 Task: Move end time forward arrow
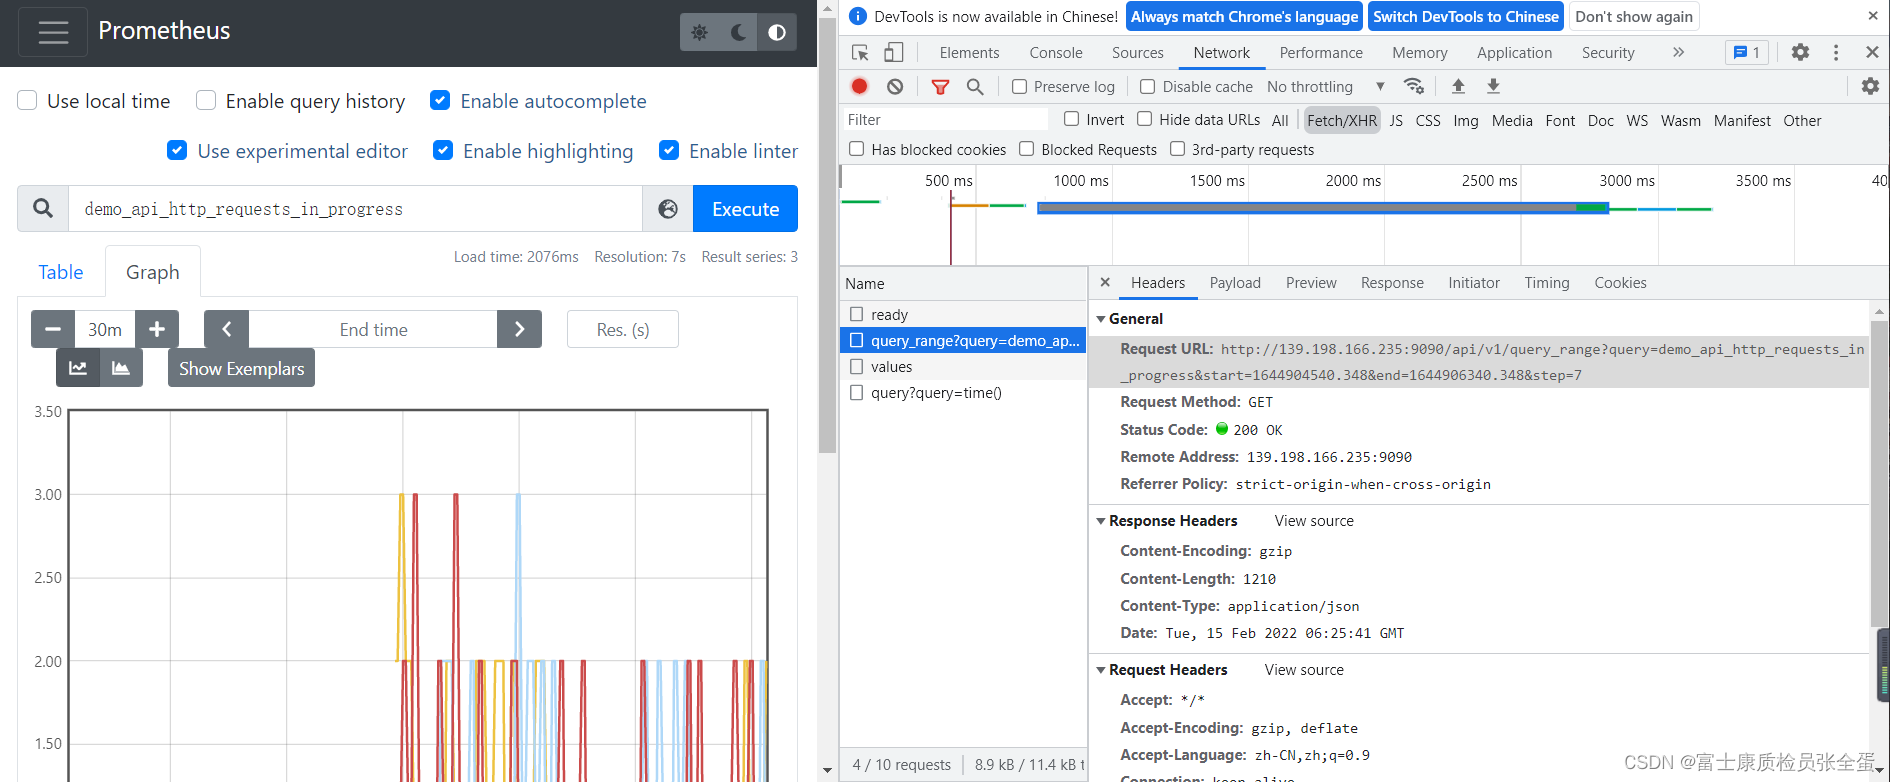pos(519,329)
